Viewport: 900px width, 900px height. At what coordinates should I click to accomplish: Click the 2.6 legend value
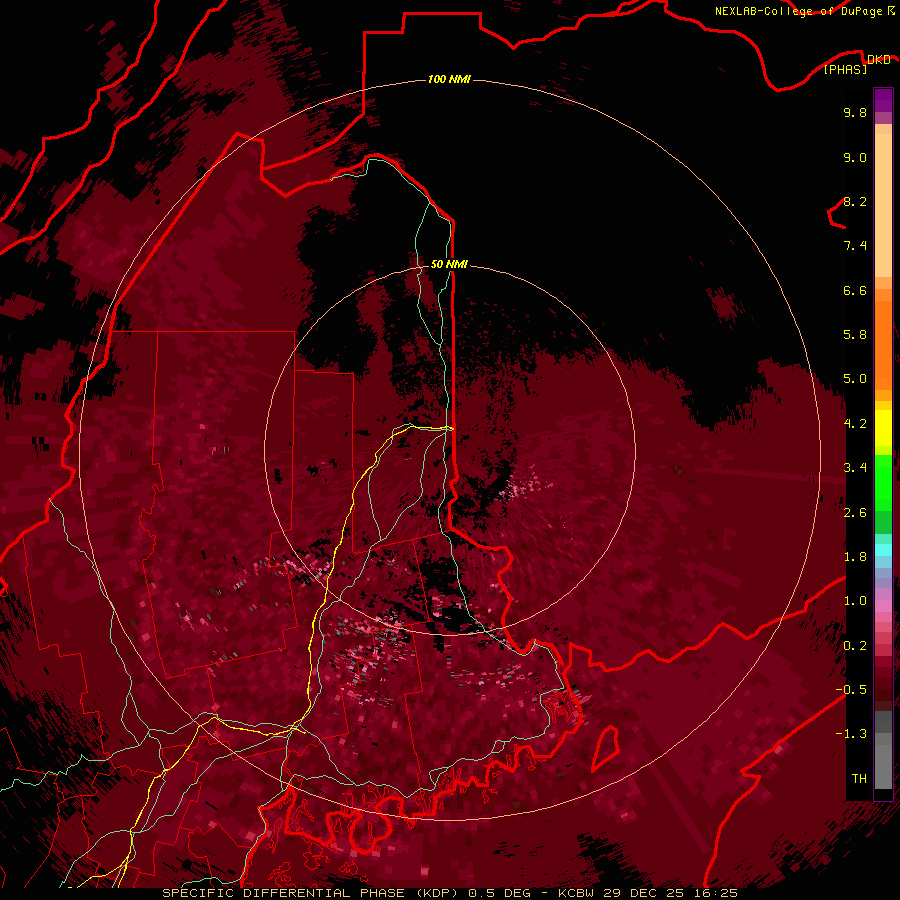click(855, 513)
